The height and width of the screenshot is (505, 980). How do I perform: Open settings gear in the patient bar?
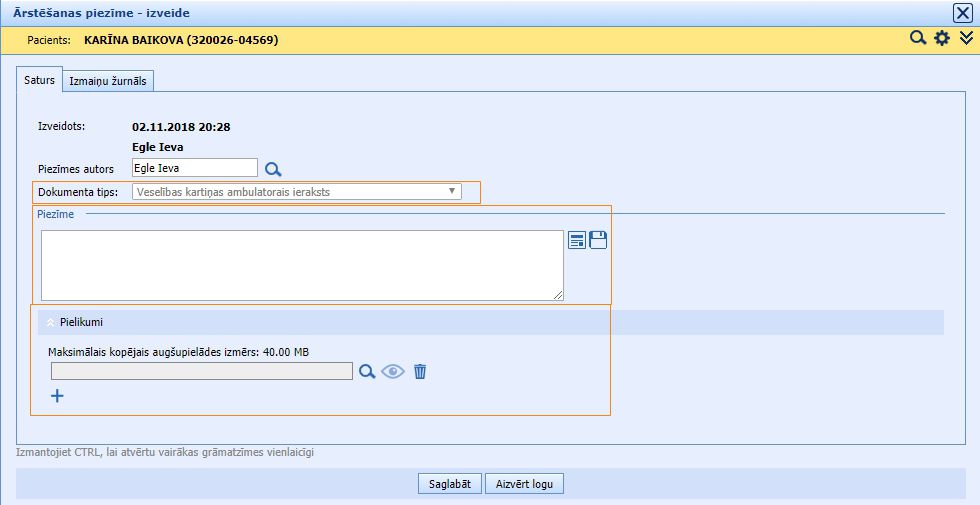(x=941, y=38)
